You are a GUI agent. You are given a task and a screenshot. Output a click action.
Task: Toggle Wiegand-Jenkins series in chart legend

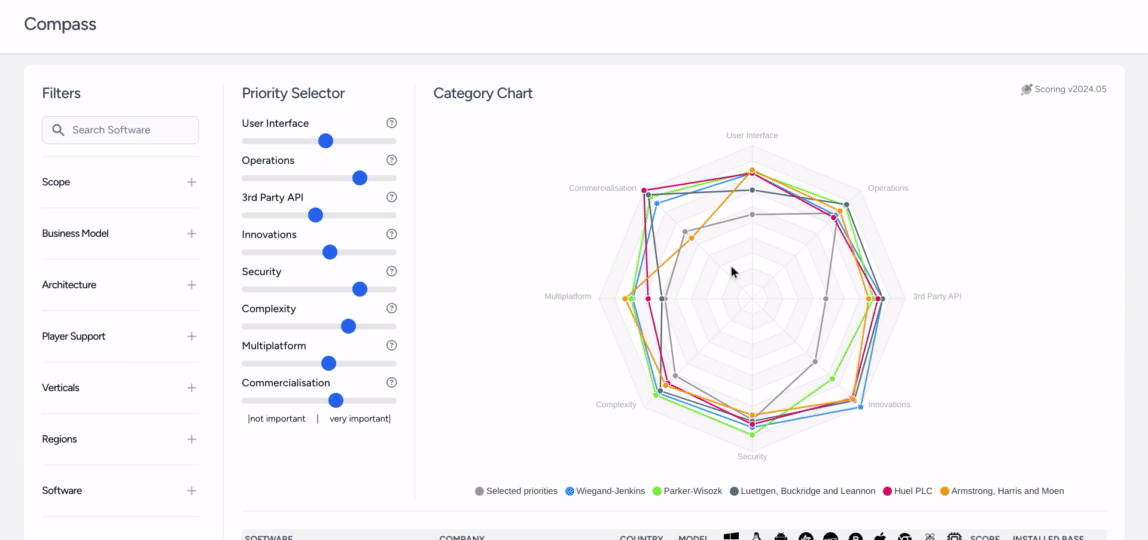604,491
